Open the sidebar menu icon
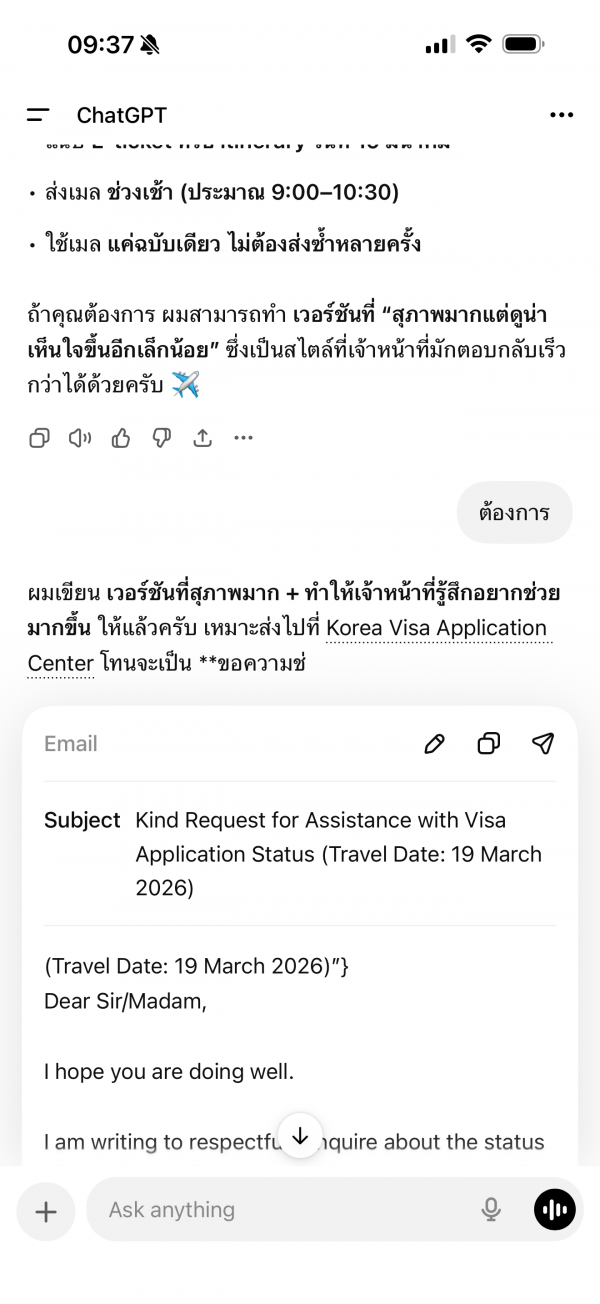Screen dimensions: 600x1304 point(38,115)
